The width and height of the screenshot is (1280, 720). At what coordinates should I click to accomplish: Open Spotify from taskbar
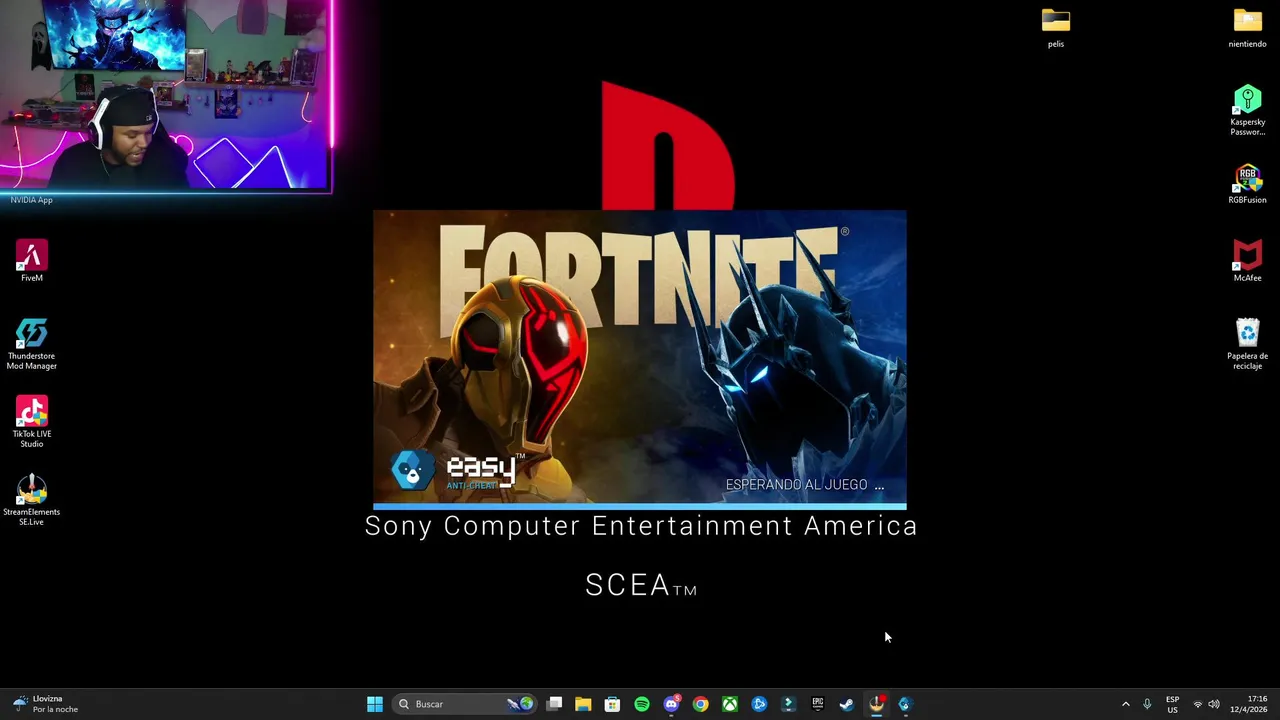click(642, 704)
